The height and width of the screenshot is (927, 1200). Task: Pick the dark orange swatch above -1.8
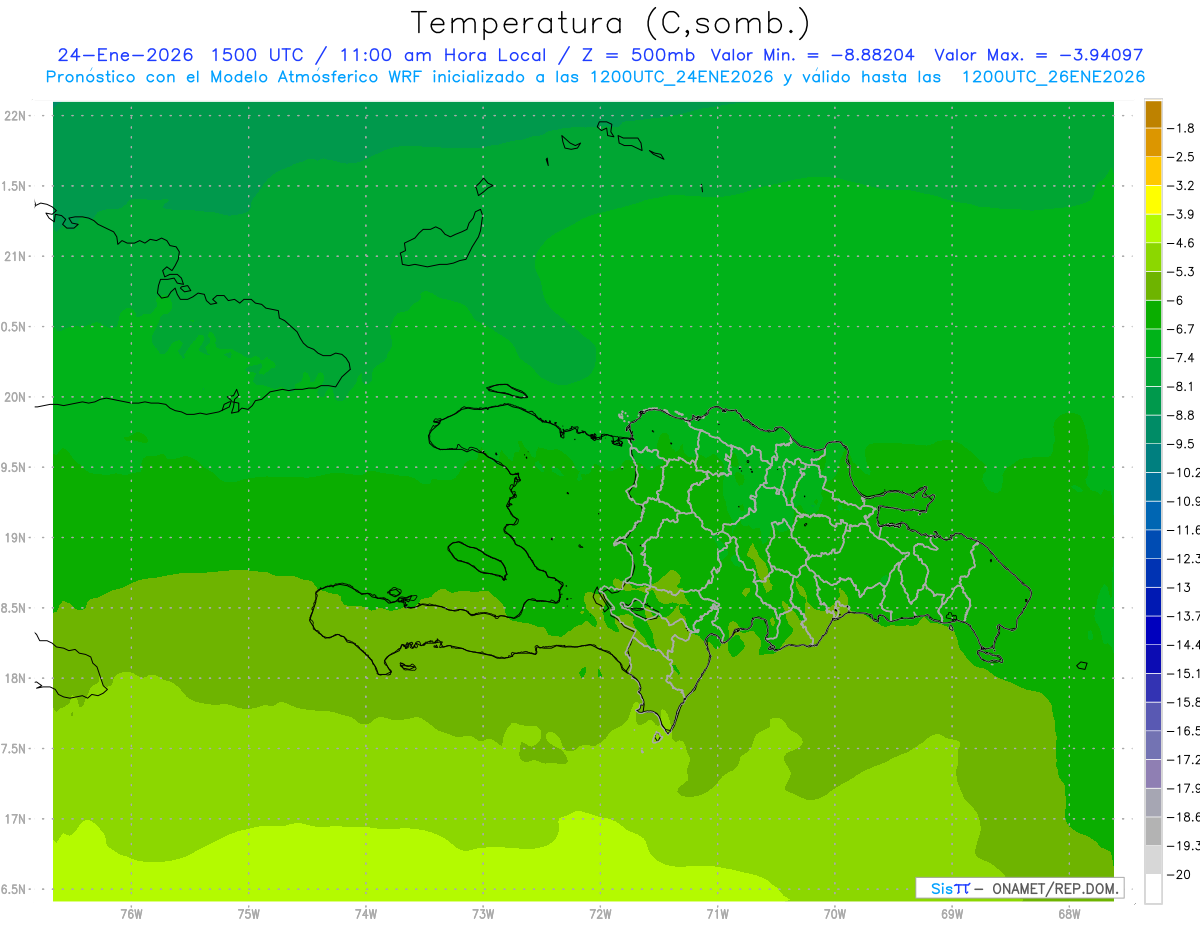click(1153, 114)
